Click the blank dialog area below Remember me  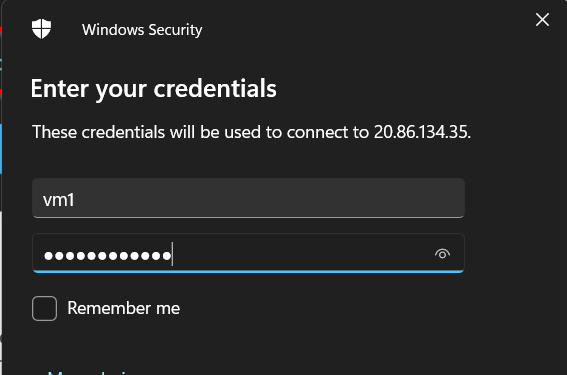253,344
